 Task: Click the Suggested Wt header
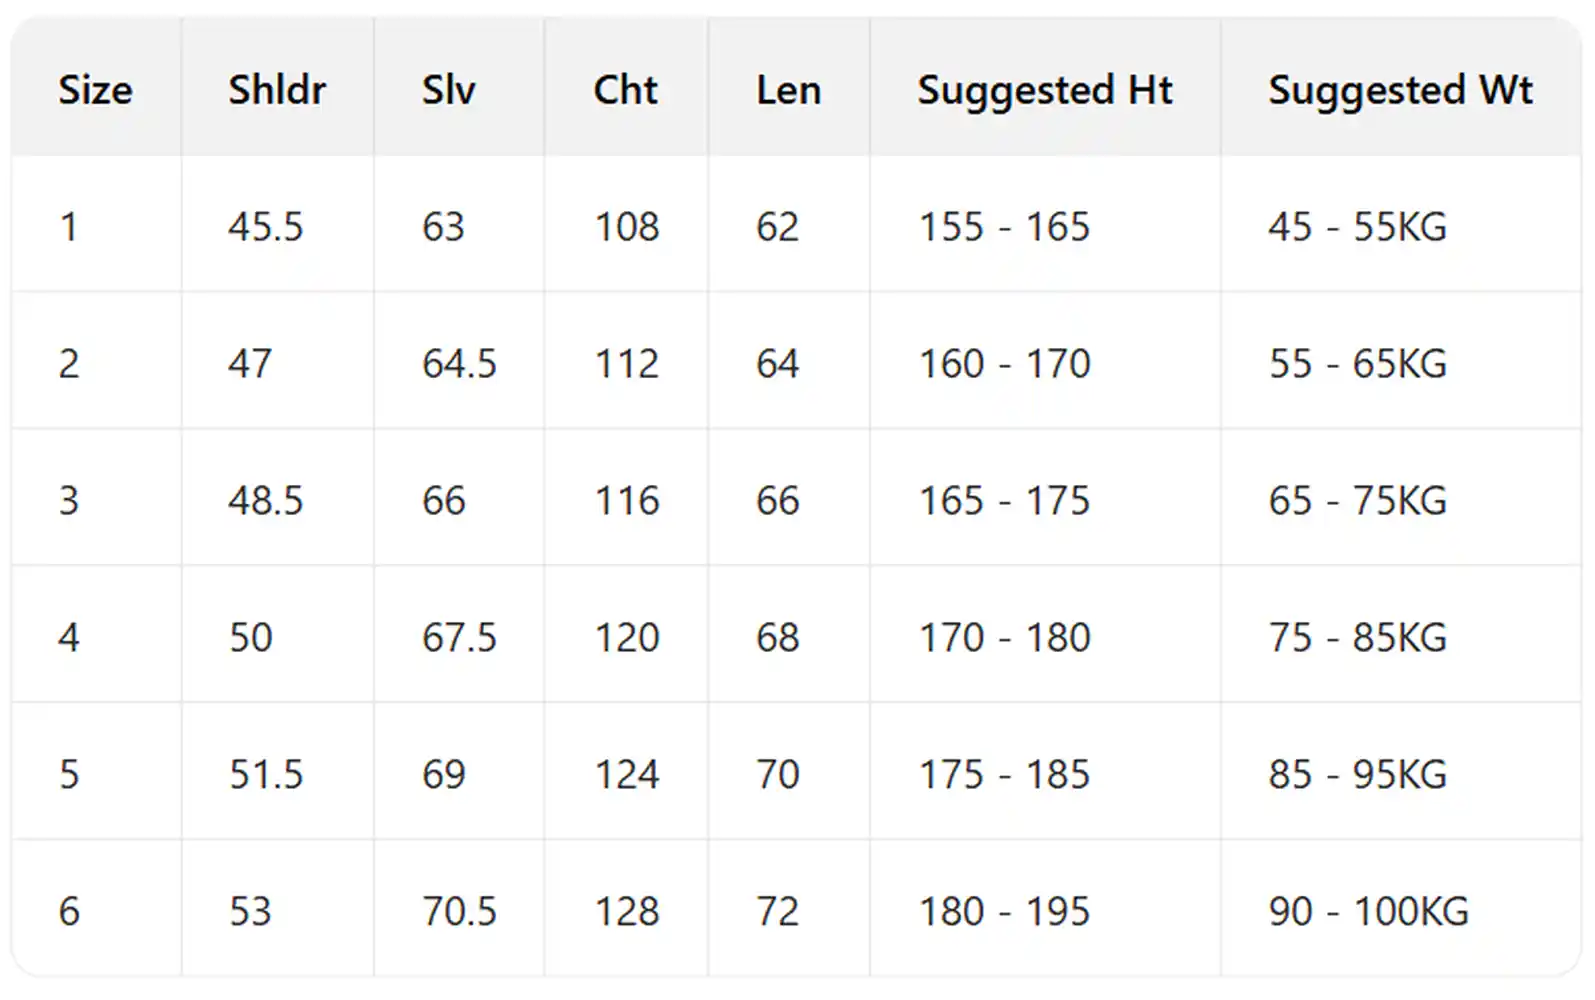(1400, 90)
